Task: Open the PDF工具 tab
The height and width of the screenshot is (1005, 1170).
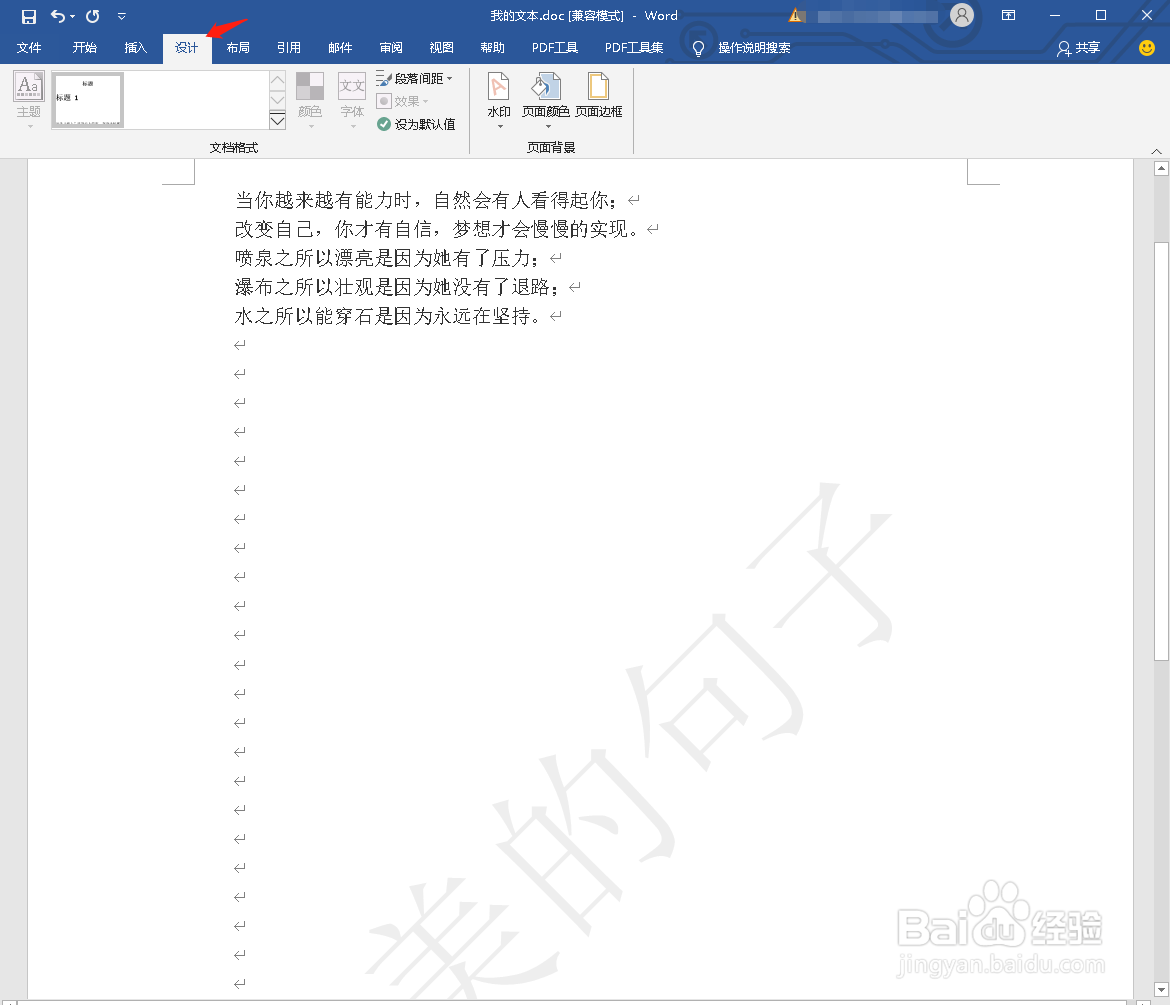Action: tap(554, 47)
